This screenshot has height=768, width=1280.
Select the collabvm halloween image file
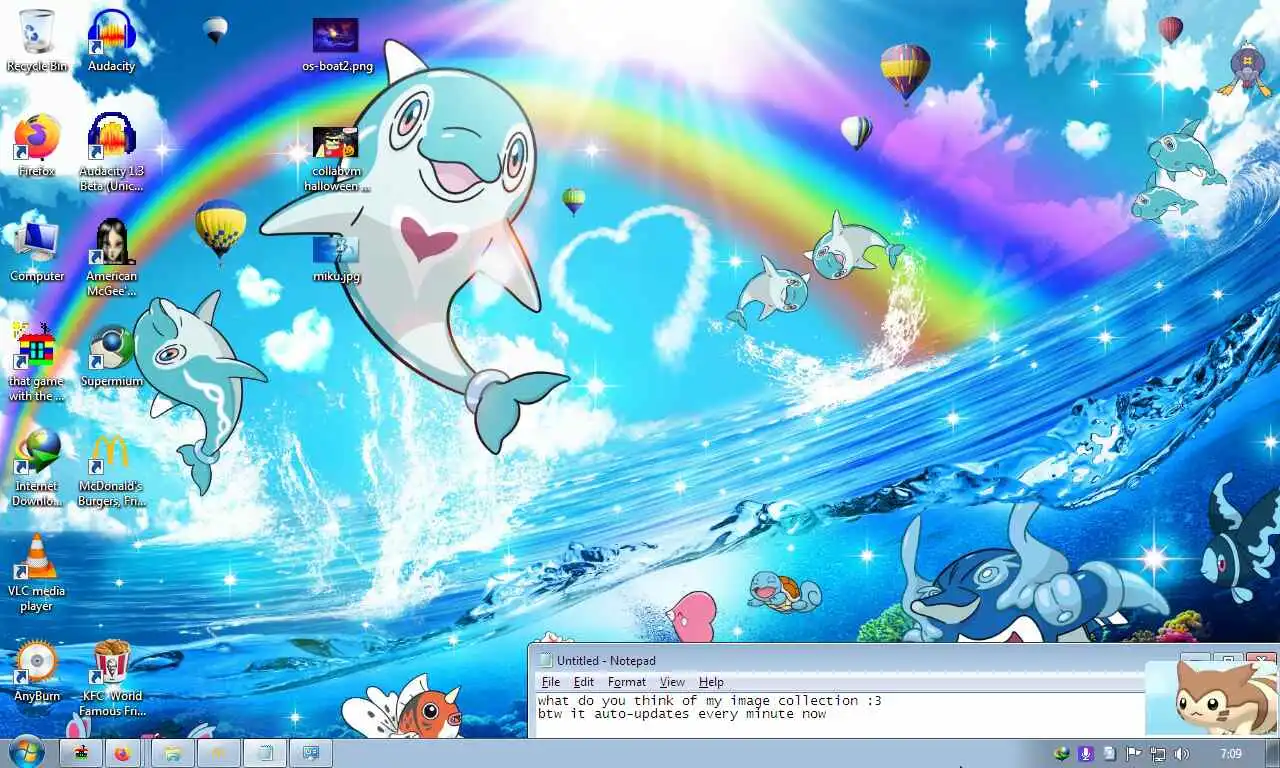(x=336, y=158)
